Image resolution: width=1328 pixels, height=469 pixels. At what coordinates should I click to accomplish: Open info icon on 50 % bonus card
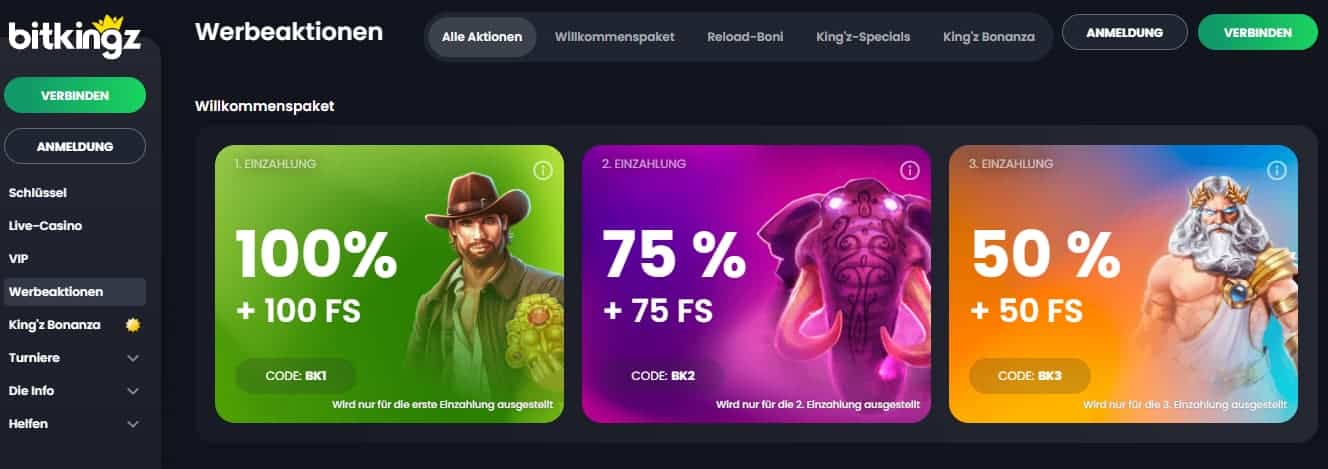click(x=1277, y=170)
